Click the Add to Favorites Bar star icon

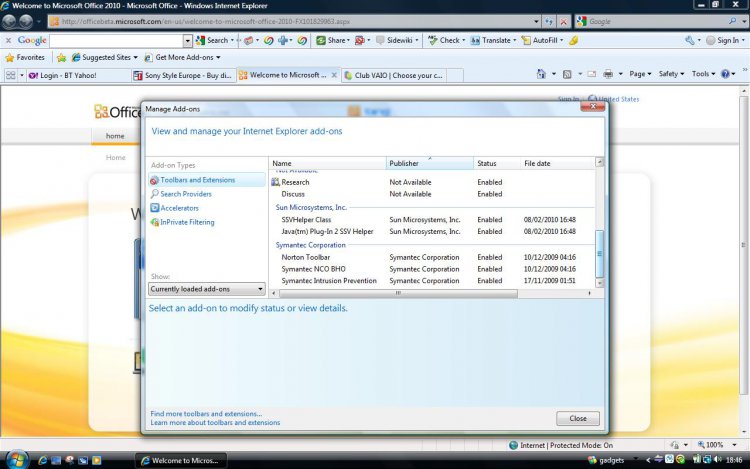pos(61,57)
